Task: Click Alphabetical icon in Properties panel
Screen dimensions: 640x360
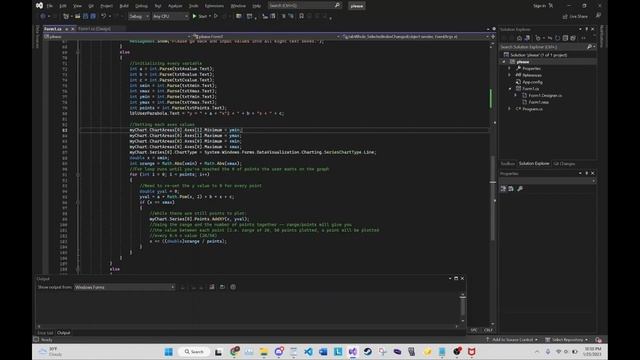Action: point(511,189)
